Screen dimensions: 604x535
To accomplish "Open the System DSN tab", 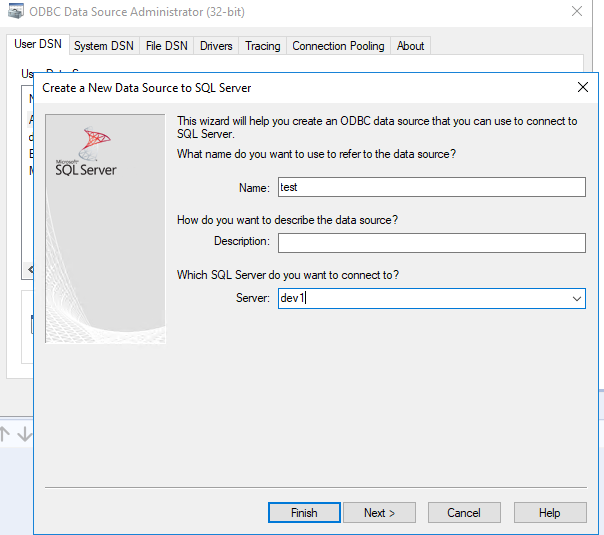I will click(104, 46).
